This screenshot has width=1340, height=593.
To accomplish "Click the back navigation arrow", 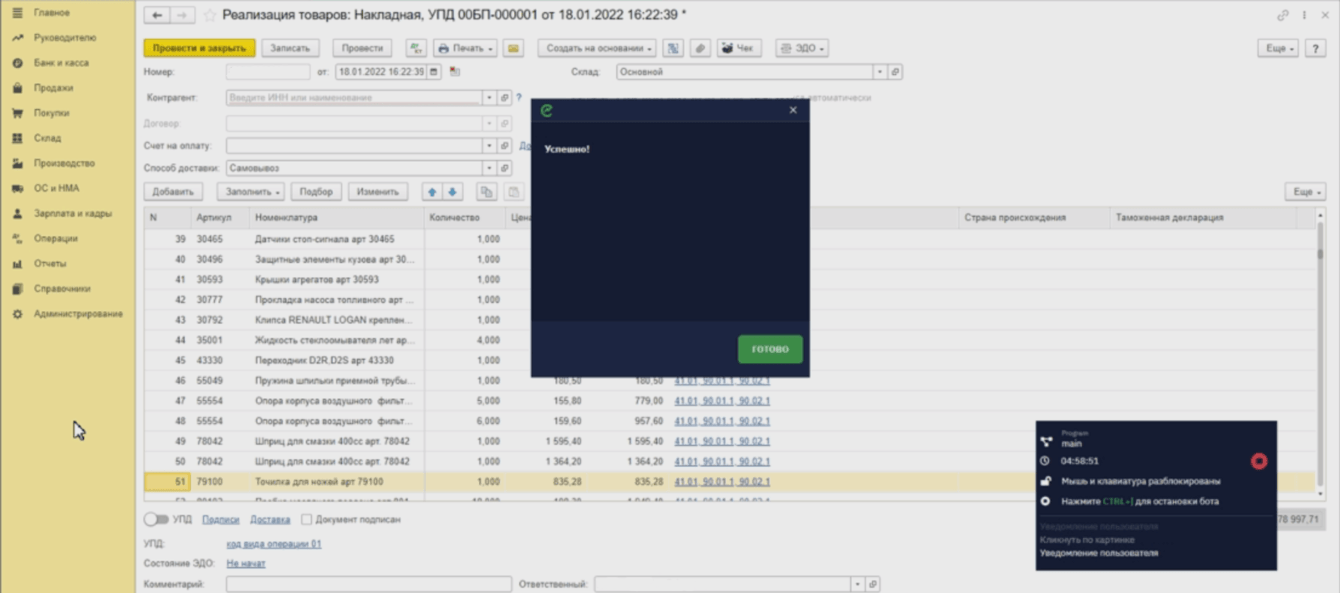I will [157, 15].
